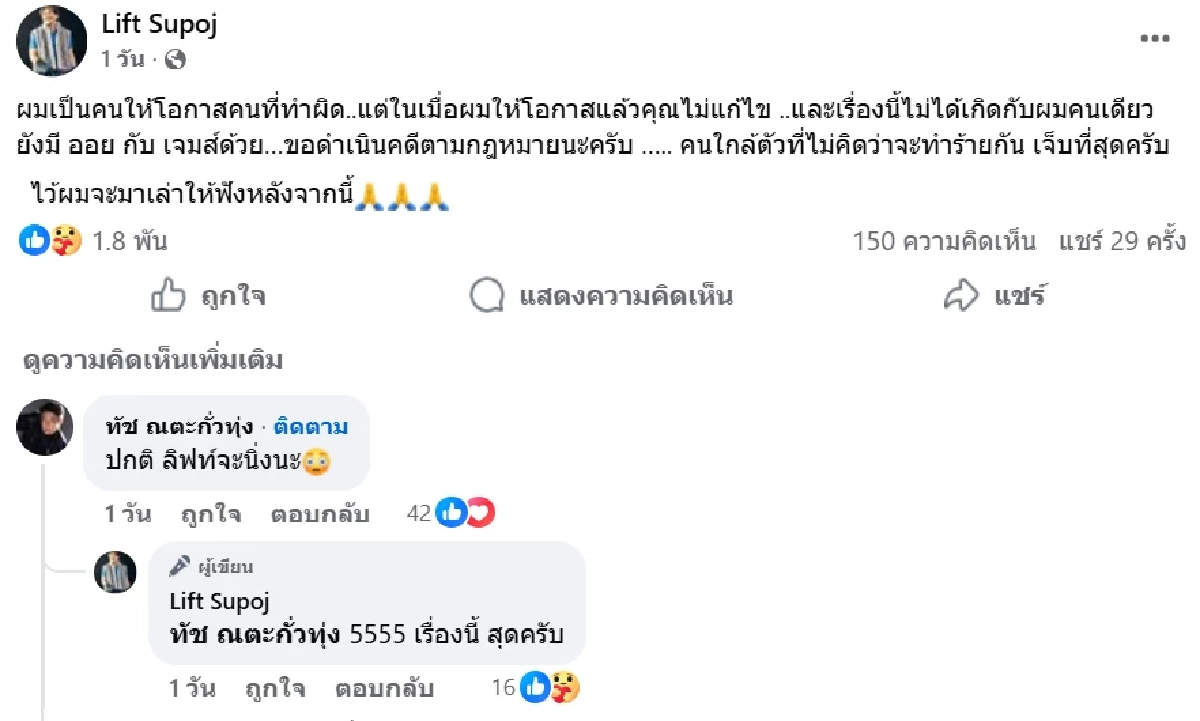Image resolution: width=1200 pixels, height=721 pixels.
Task: Open the three-dots post options menu
Action: [1154, 38]
